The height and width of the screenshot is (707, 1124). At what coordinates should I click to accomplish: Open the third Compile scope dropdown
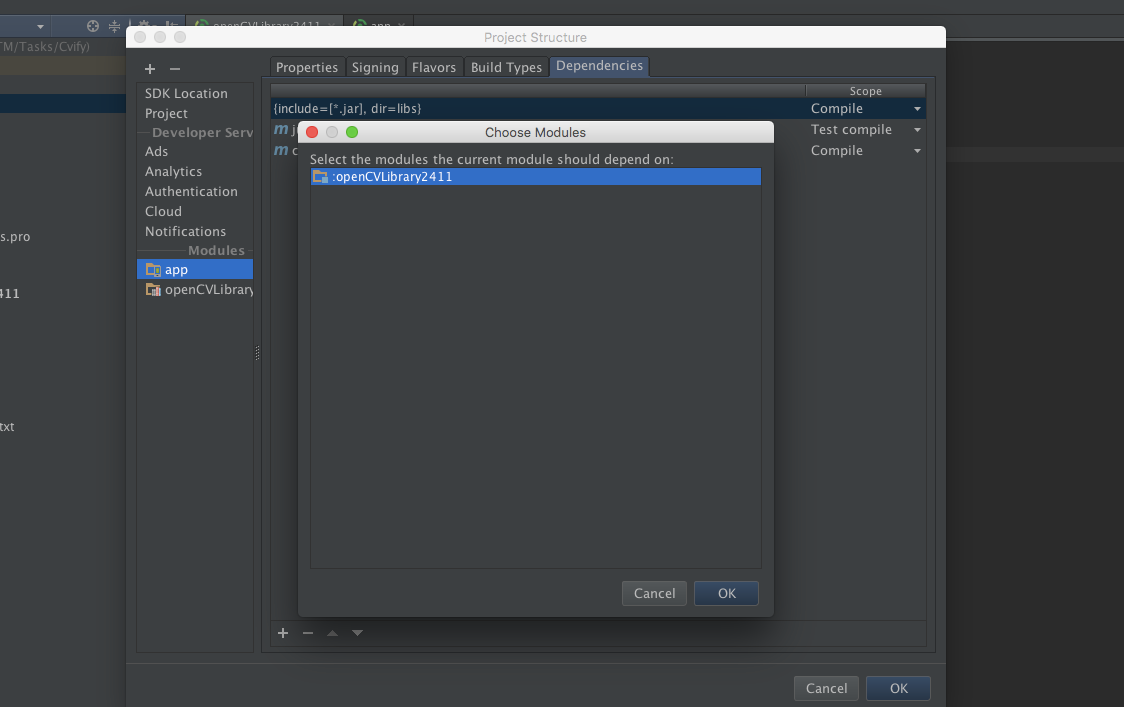(x=916, y=150)
